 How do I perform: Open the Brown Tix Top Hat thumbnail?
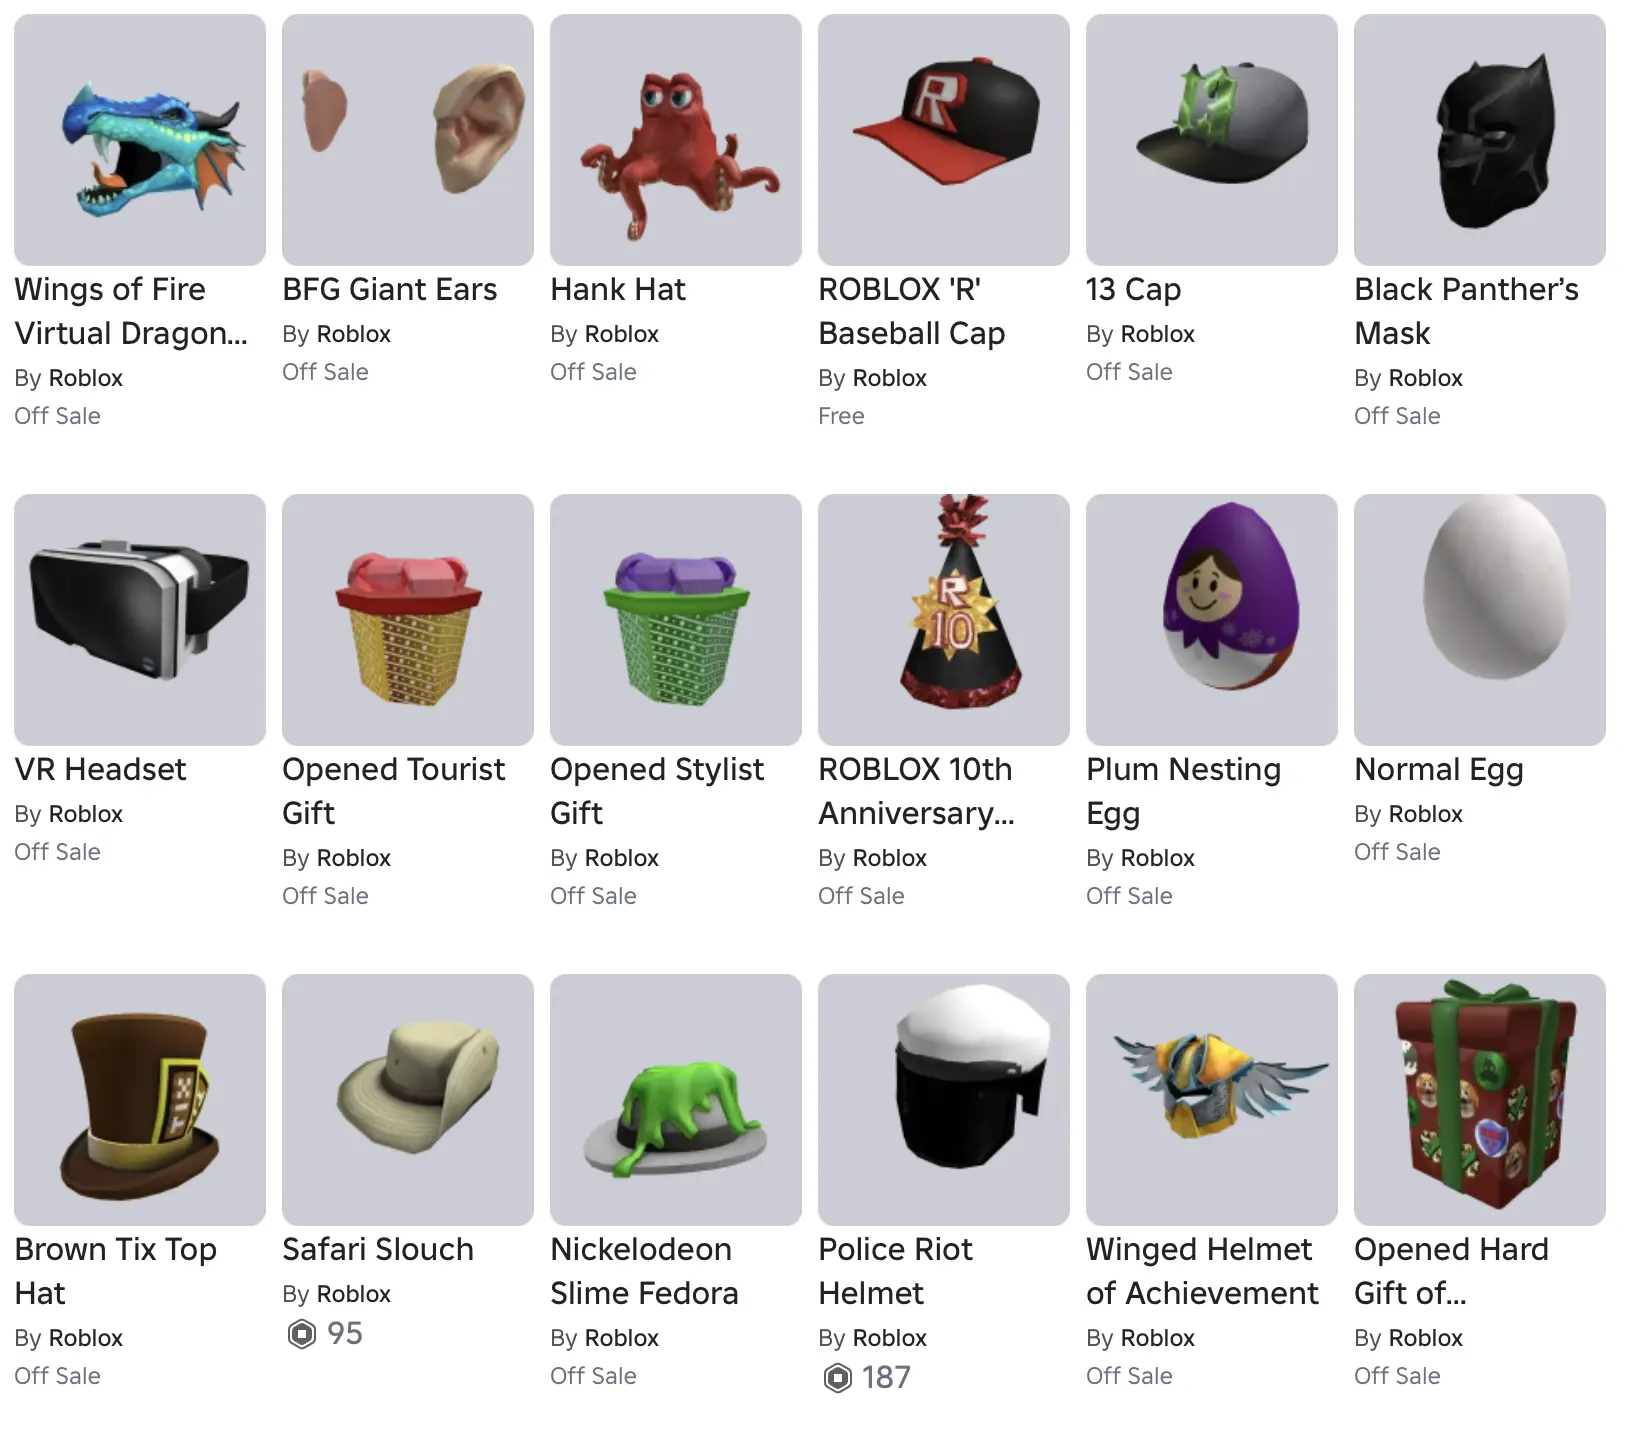pos(140,1100)
